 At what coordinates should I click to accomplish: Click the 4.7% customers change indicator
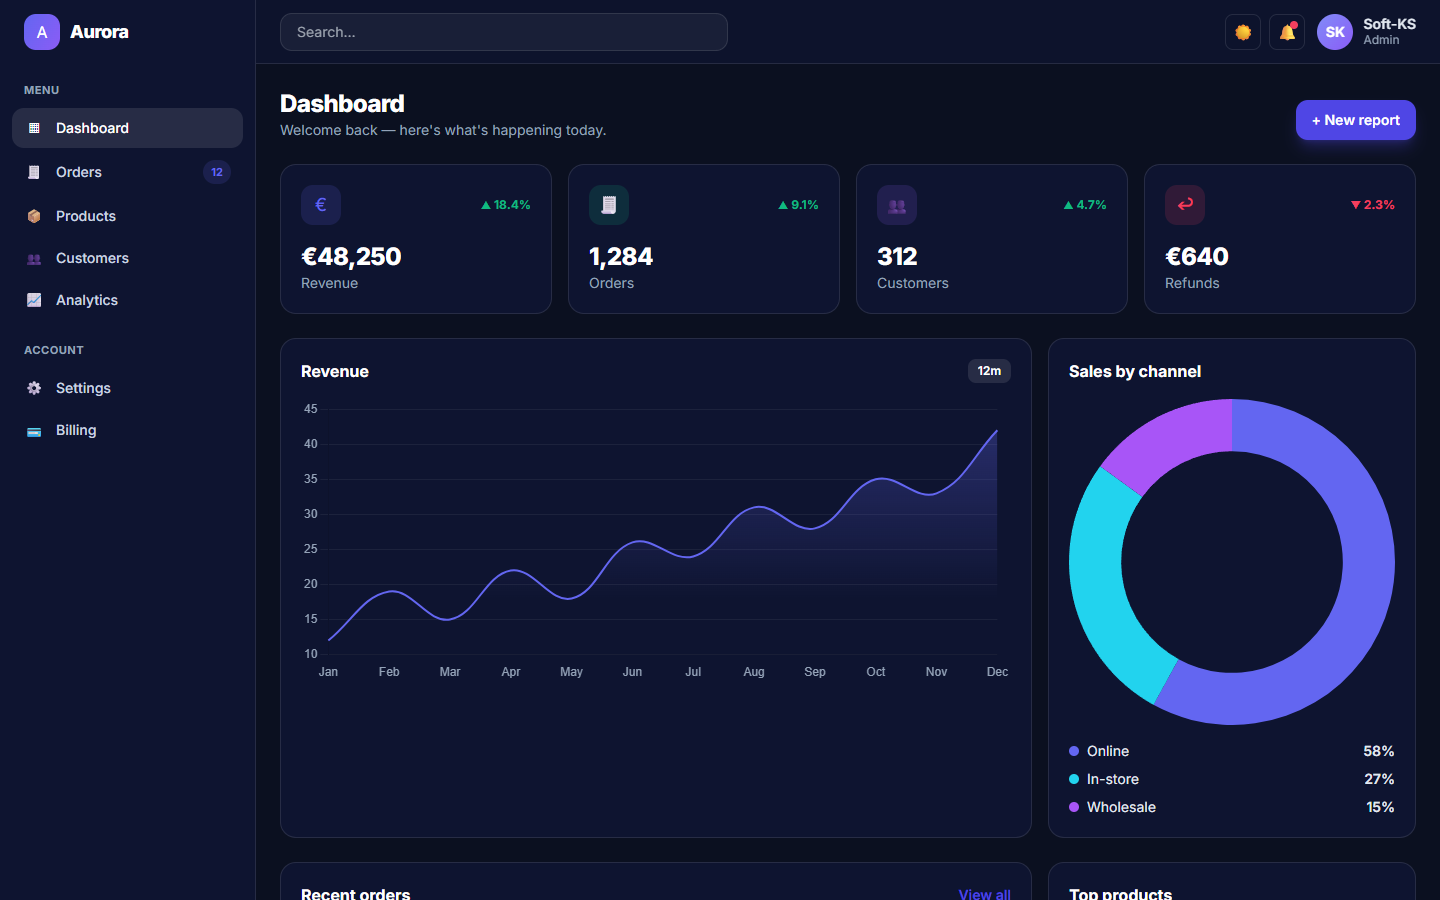click(x=1085, y=205)
